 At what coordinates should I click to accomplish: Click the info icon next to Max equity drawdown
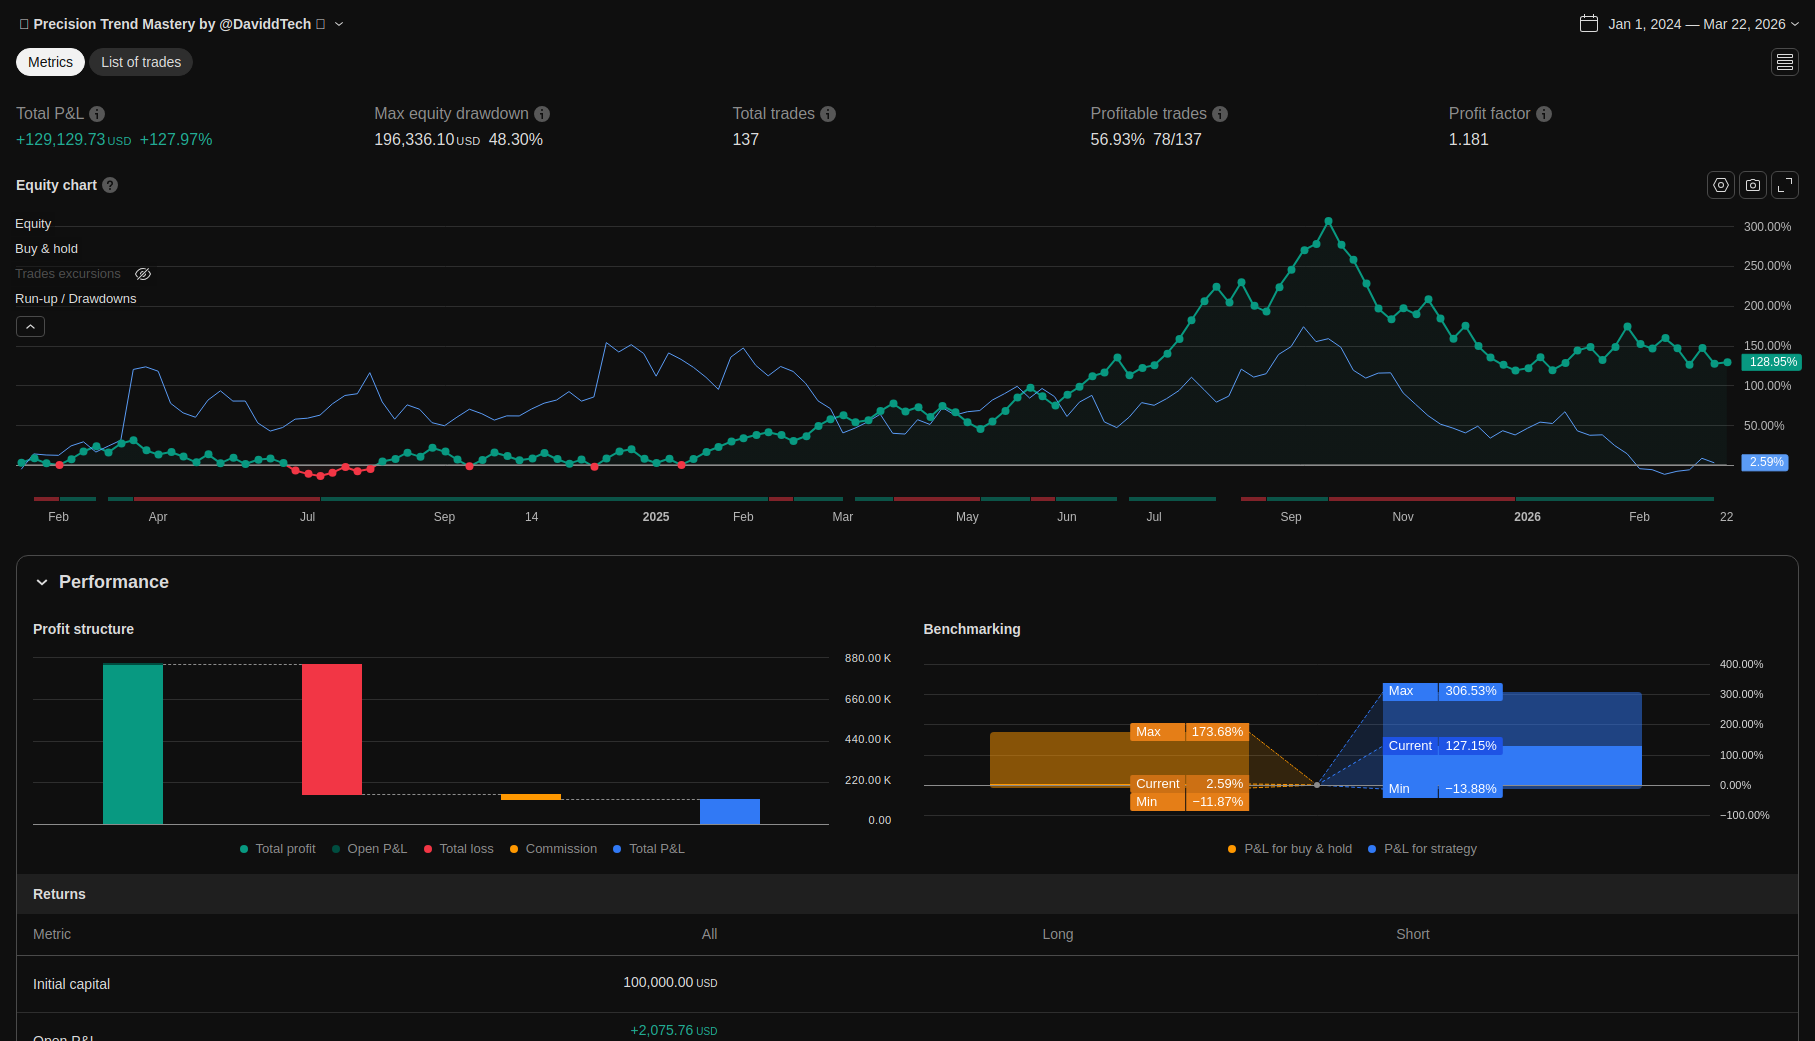tap(542, 114)
